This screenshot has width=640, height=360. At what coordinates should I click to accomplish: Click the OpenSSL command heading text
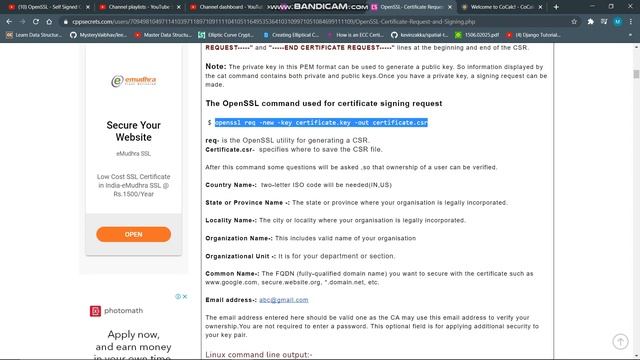tap(324, 103)
